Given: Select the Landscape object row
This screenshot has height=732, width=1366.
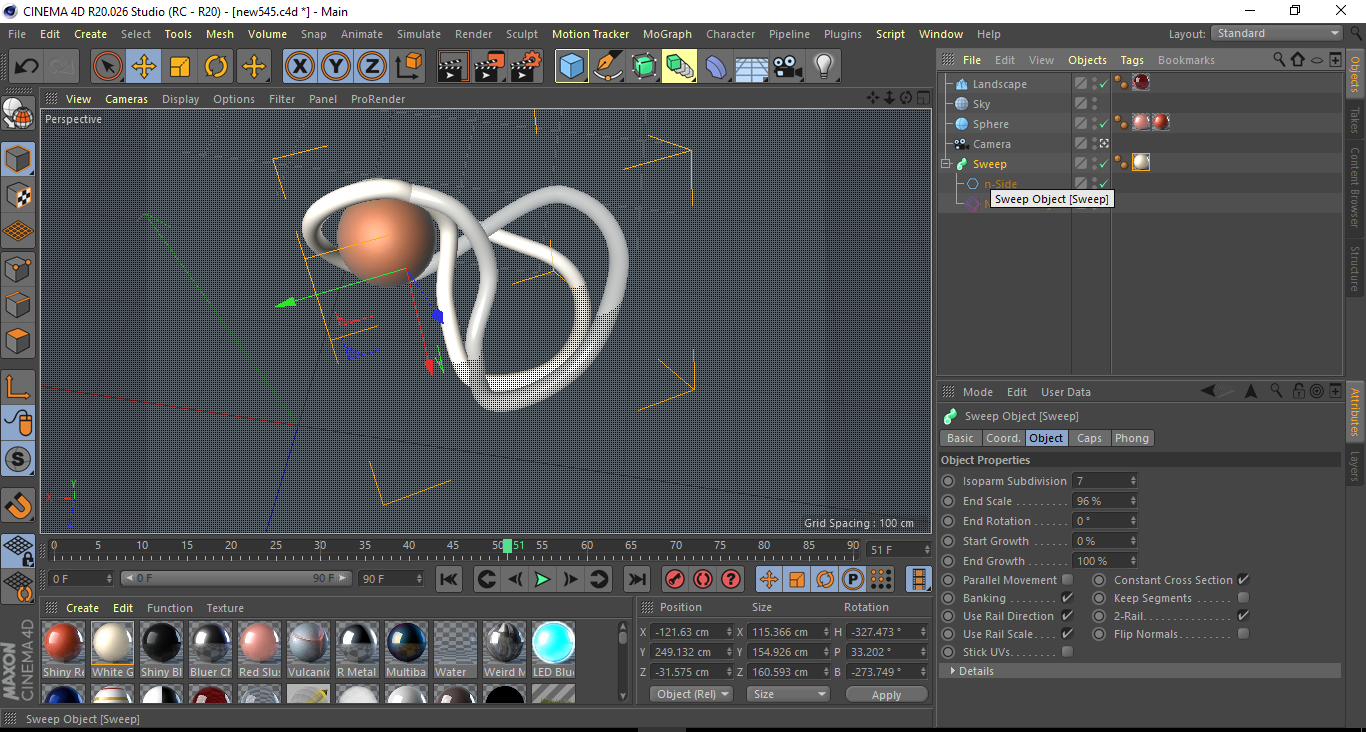Looking at the screenshot, I should click(x=1000, y=84).
